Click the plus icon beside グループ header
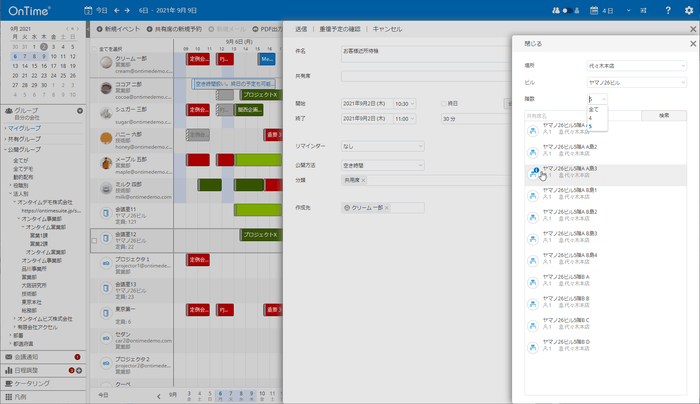The width and height of the screenshot is (700, 404). pos(79,110)
